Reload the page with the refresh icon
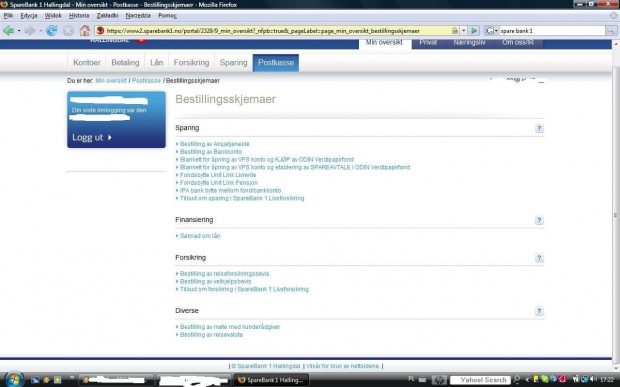 [52, 30]
